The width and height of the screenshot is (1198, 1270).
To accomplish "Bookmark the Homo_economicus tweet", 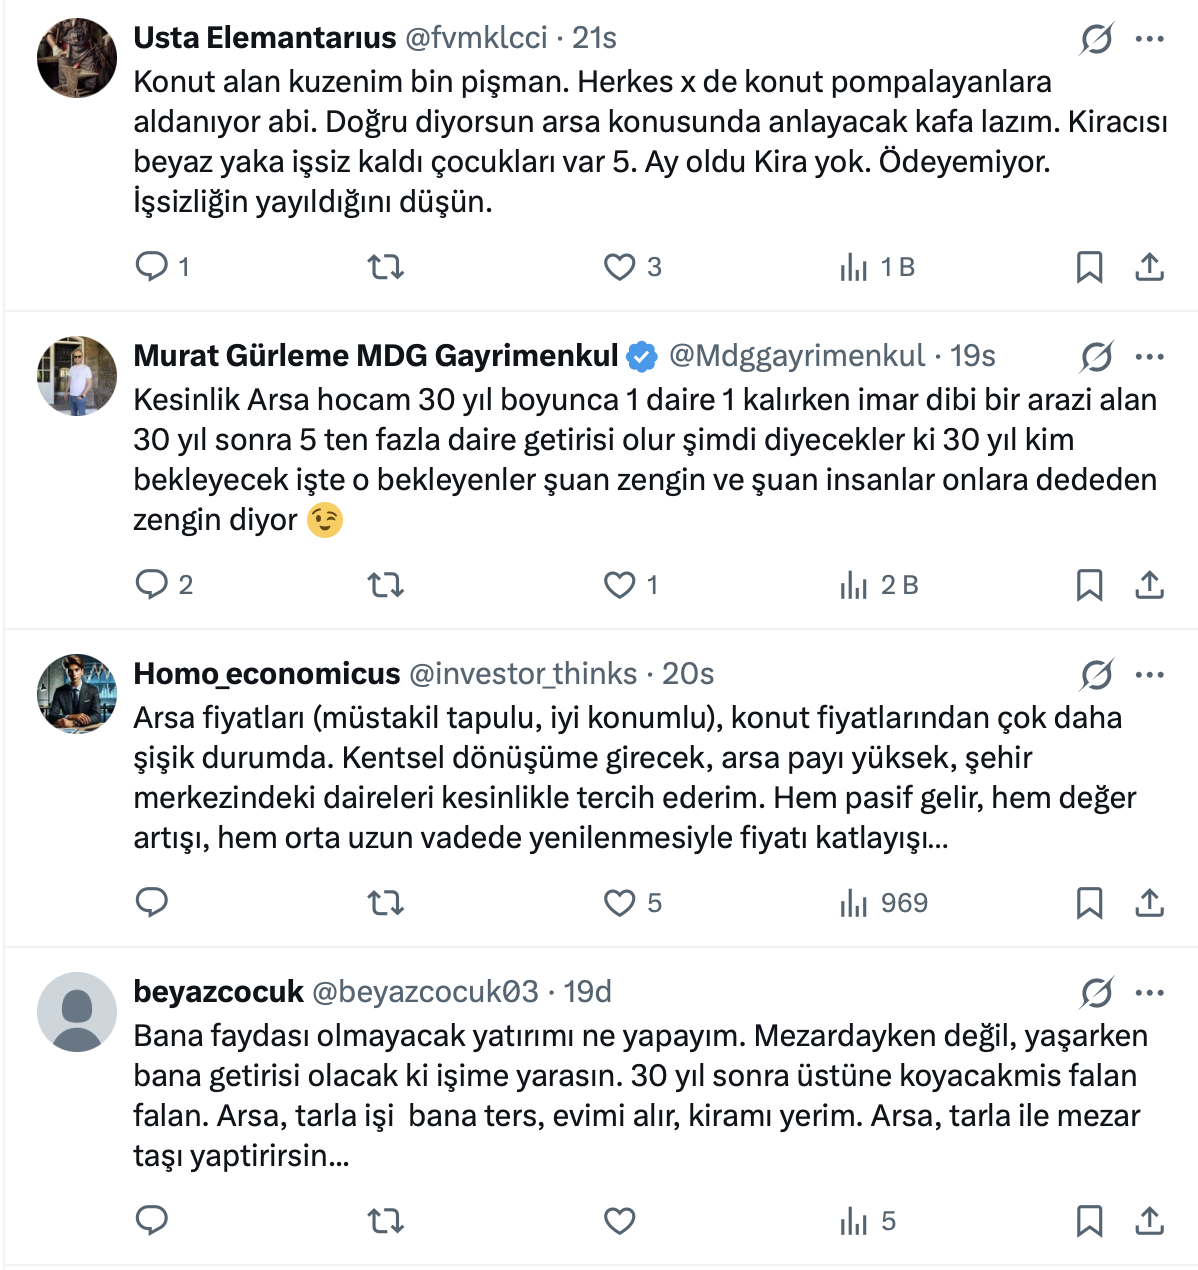I will [x=1089, y=903].
